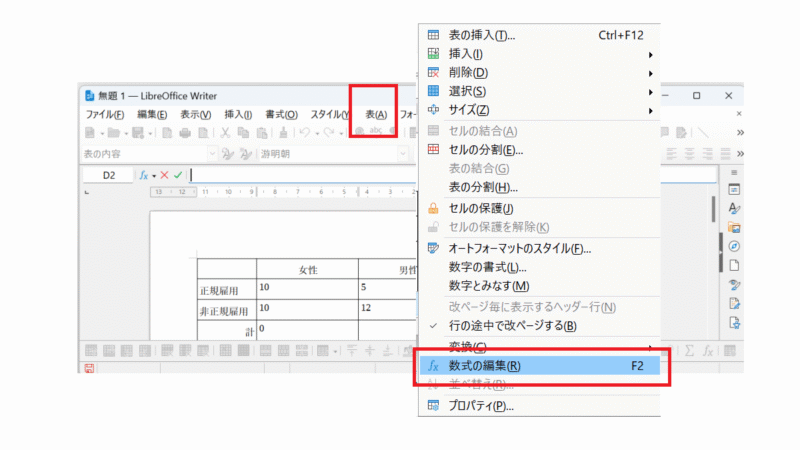
Task: Open the sidebar Gallery icon
Action: (x=734, y=228)
